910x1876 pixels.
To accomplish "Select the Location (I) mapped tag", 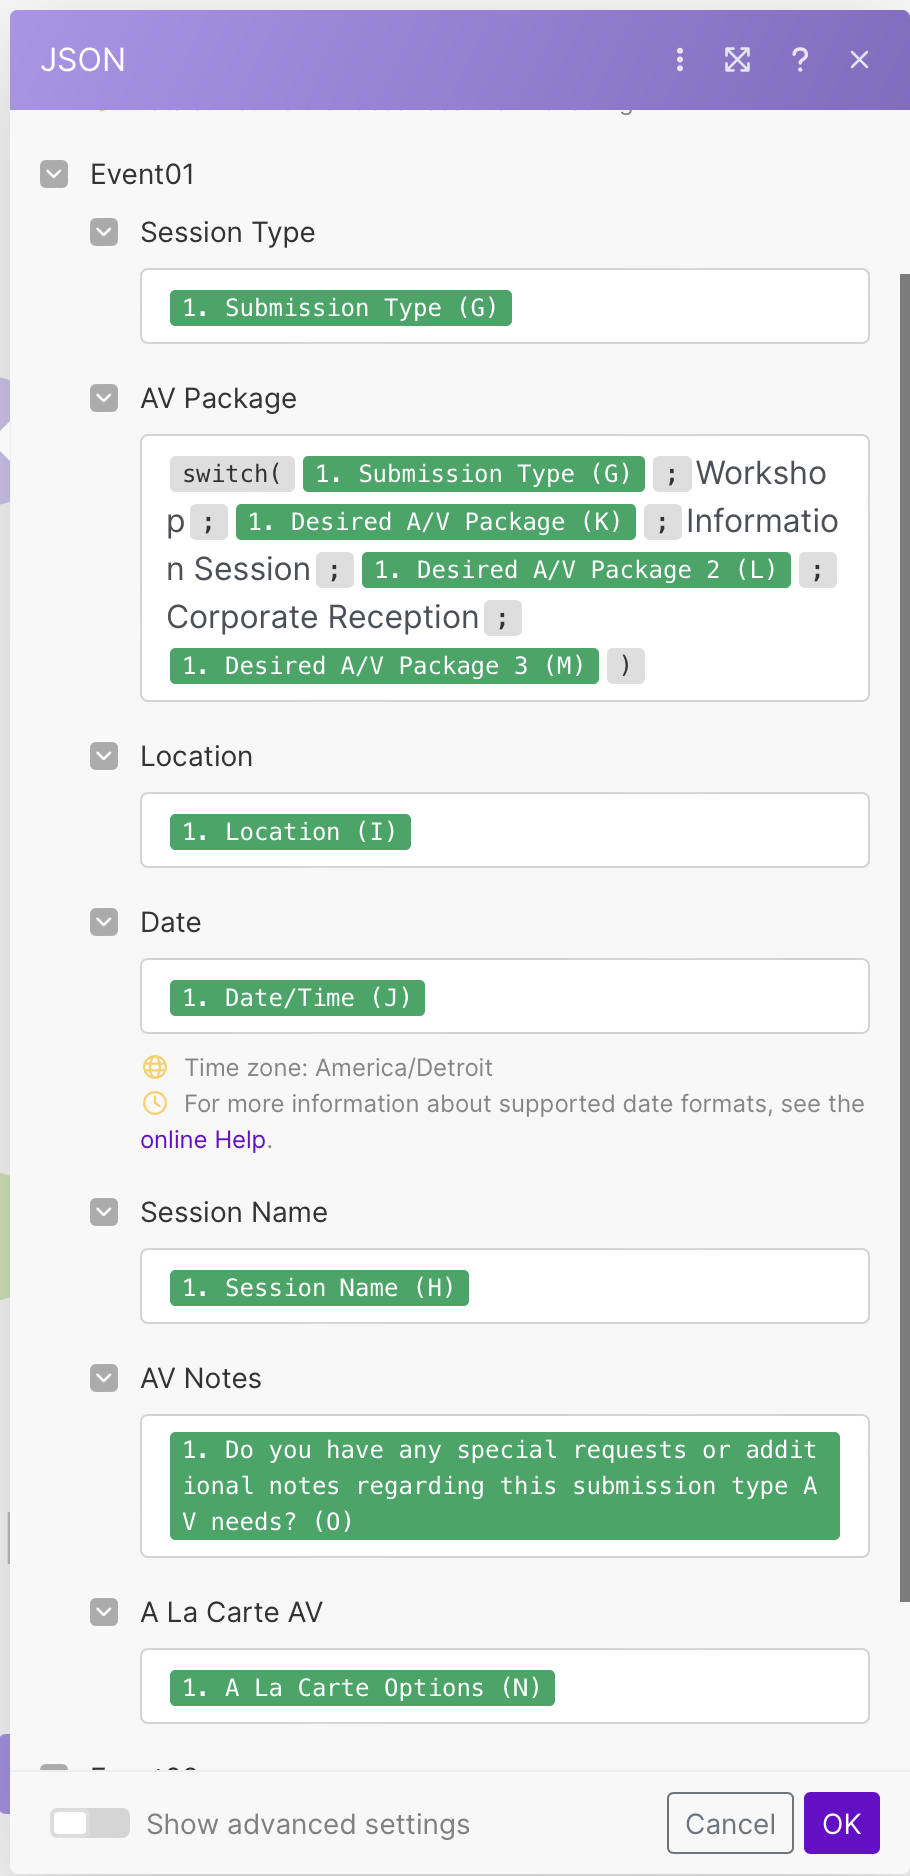I will [290, 832].
